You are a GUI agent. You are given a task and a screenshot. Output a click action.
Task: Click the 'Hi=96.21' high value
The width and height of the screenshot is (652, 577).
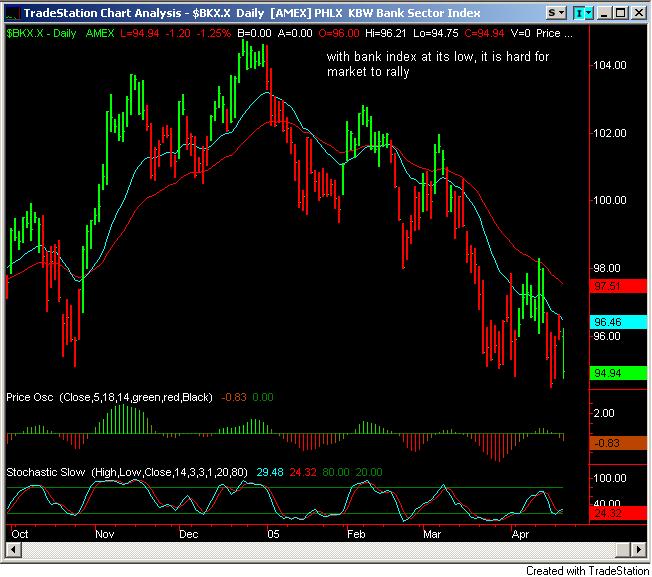click(385, 33)
